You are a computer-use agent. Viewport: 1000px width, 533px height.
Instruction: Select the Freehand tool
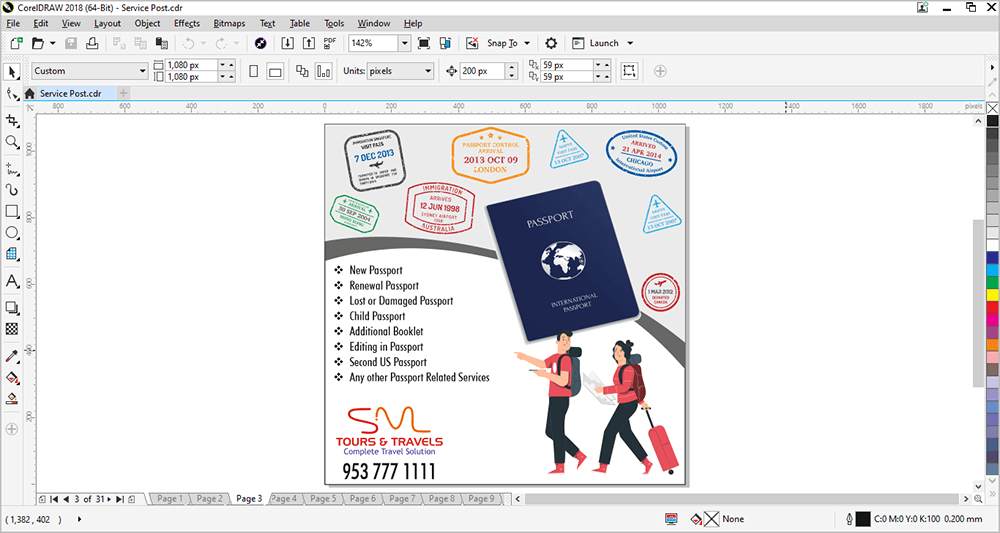pyautogui.click(x=11, y=169)
